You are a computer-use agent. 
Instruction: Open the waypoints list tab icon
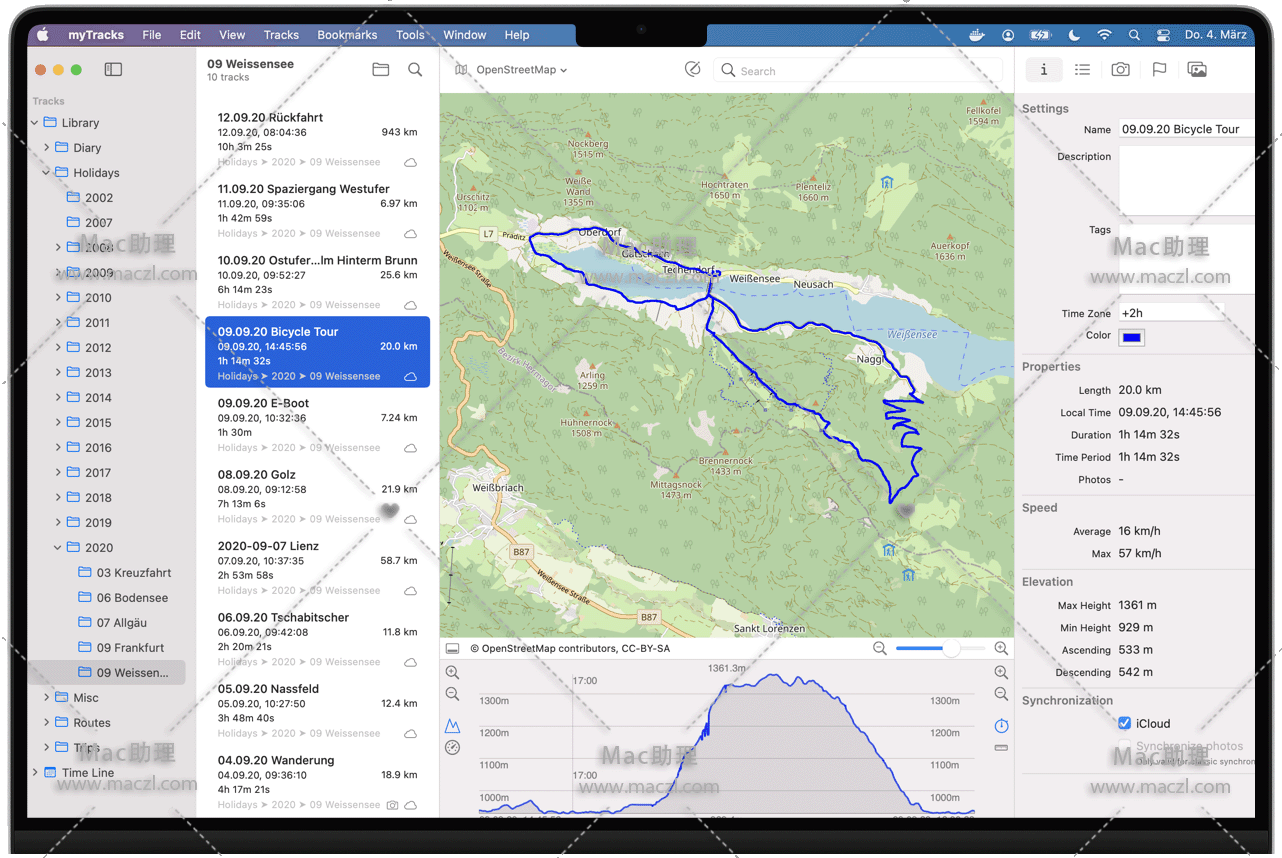pos(1082,70)
